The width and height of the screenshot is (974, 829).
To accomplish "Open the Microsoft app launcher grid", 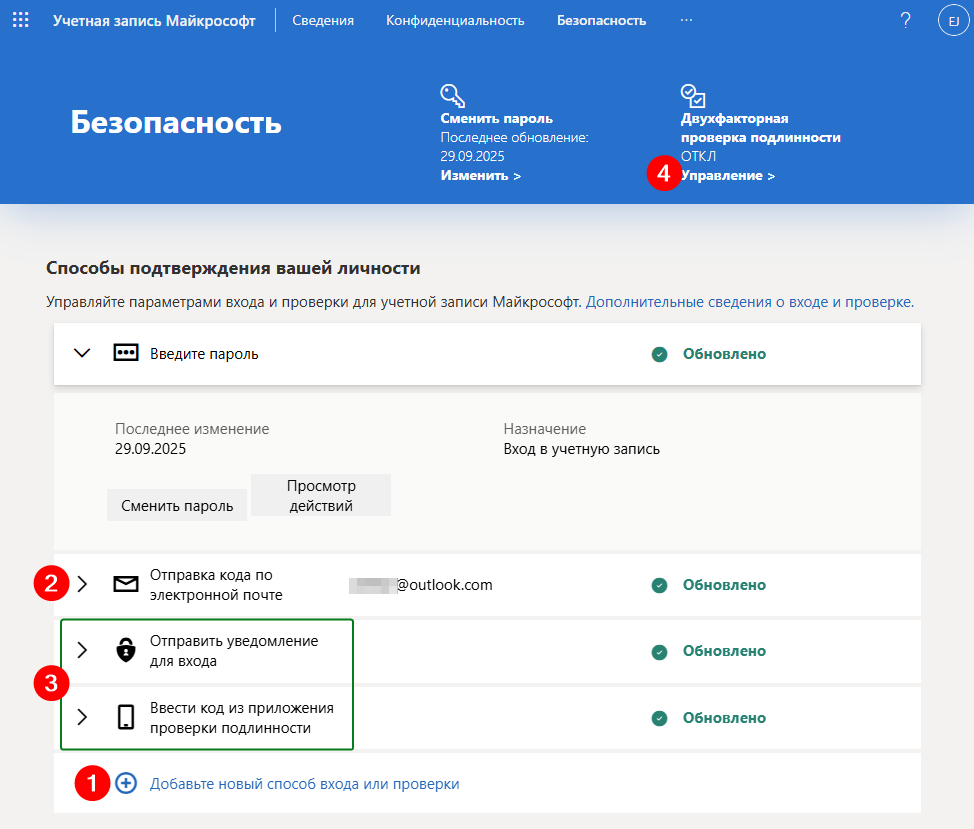I will click(x=21, y=20).
